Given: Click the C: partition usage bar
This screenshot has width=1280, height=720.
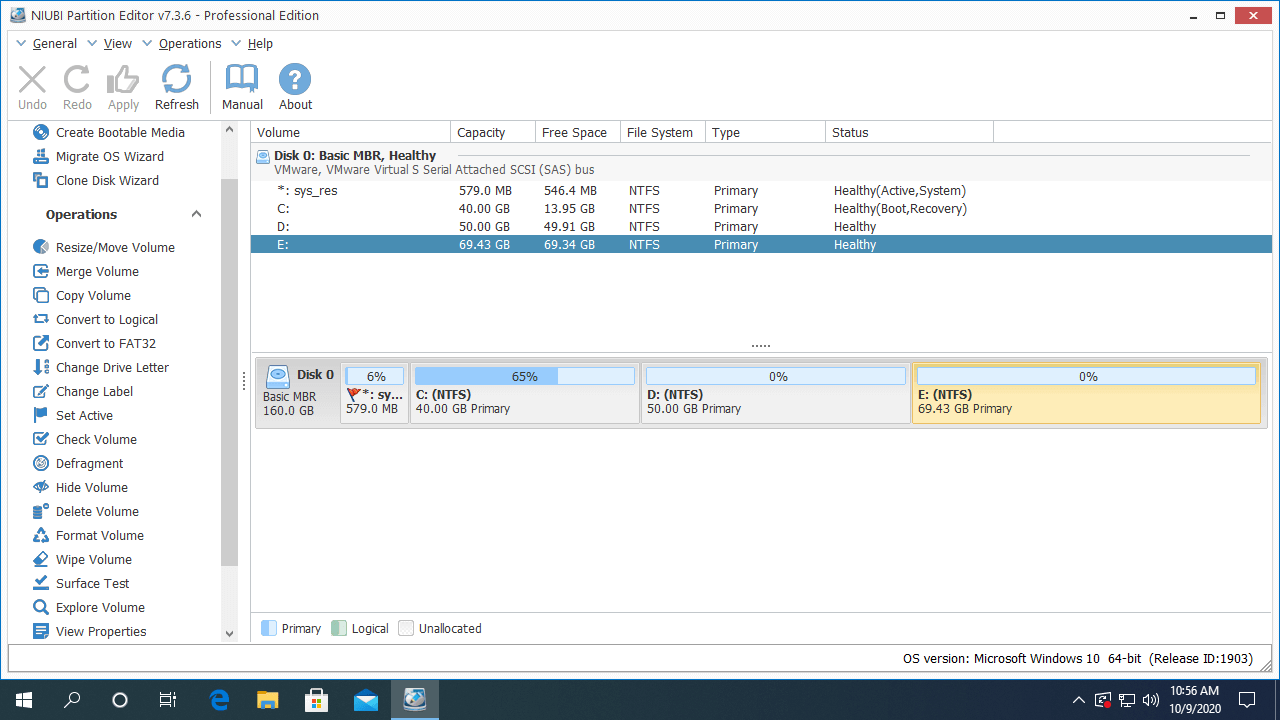Looking at the screenshot, I should pos(524,376).
